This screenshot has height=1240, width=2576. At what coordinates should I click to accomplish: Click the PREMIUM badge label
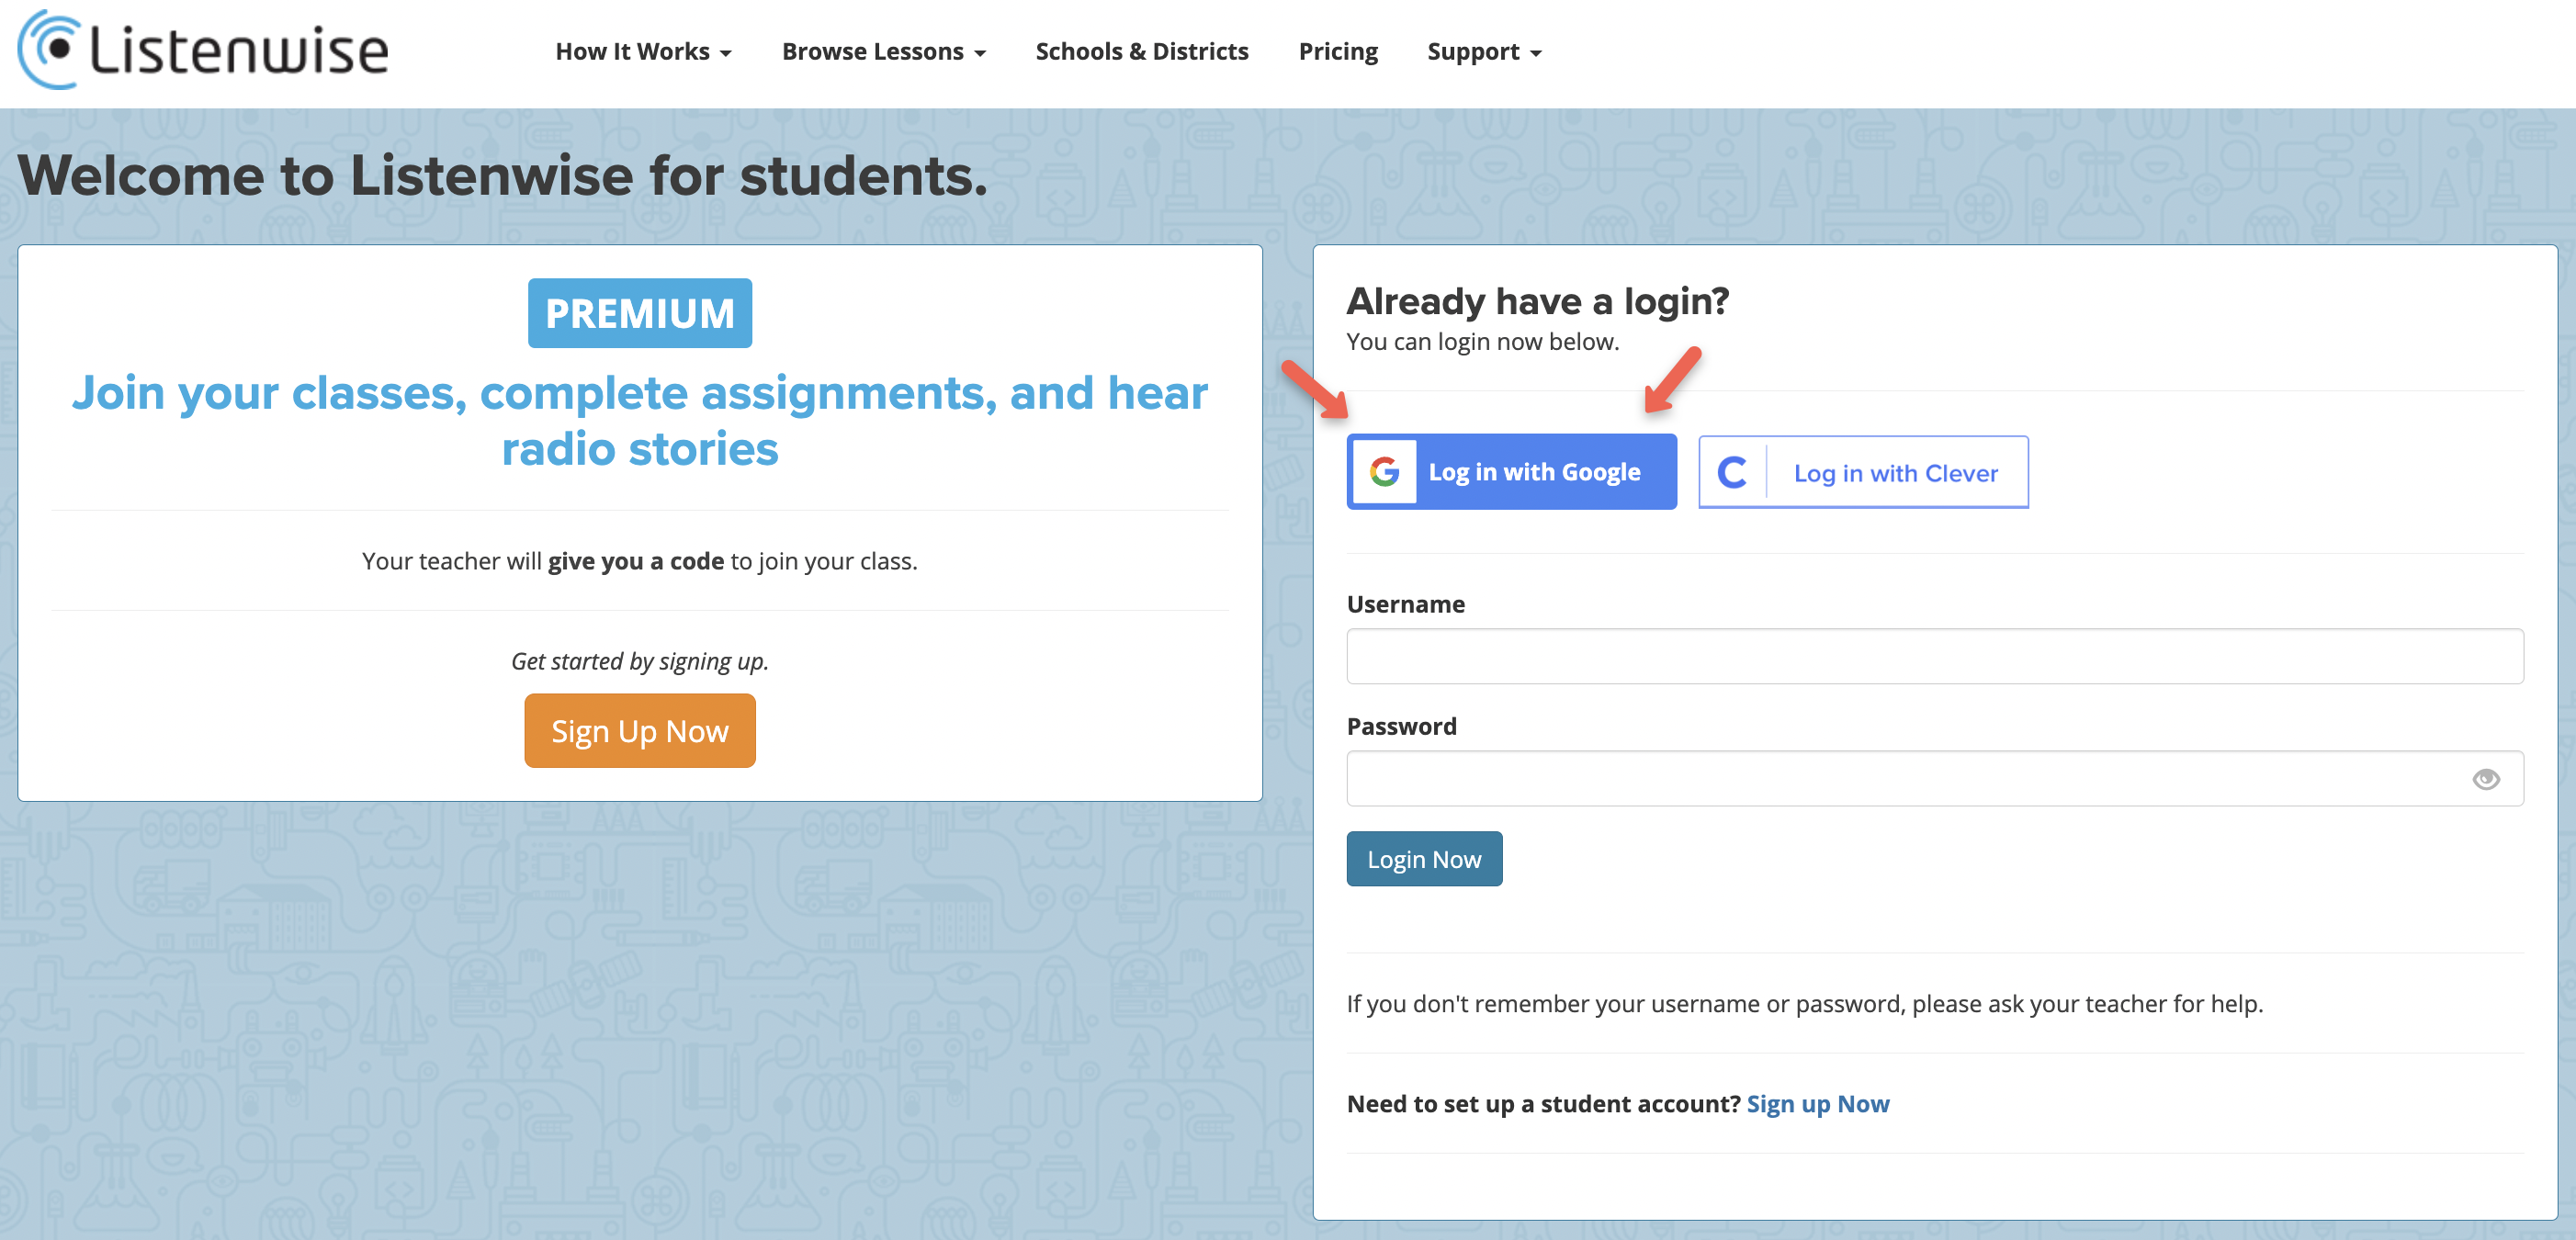639,312
